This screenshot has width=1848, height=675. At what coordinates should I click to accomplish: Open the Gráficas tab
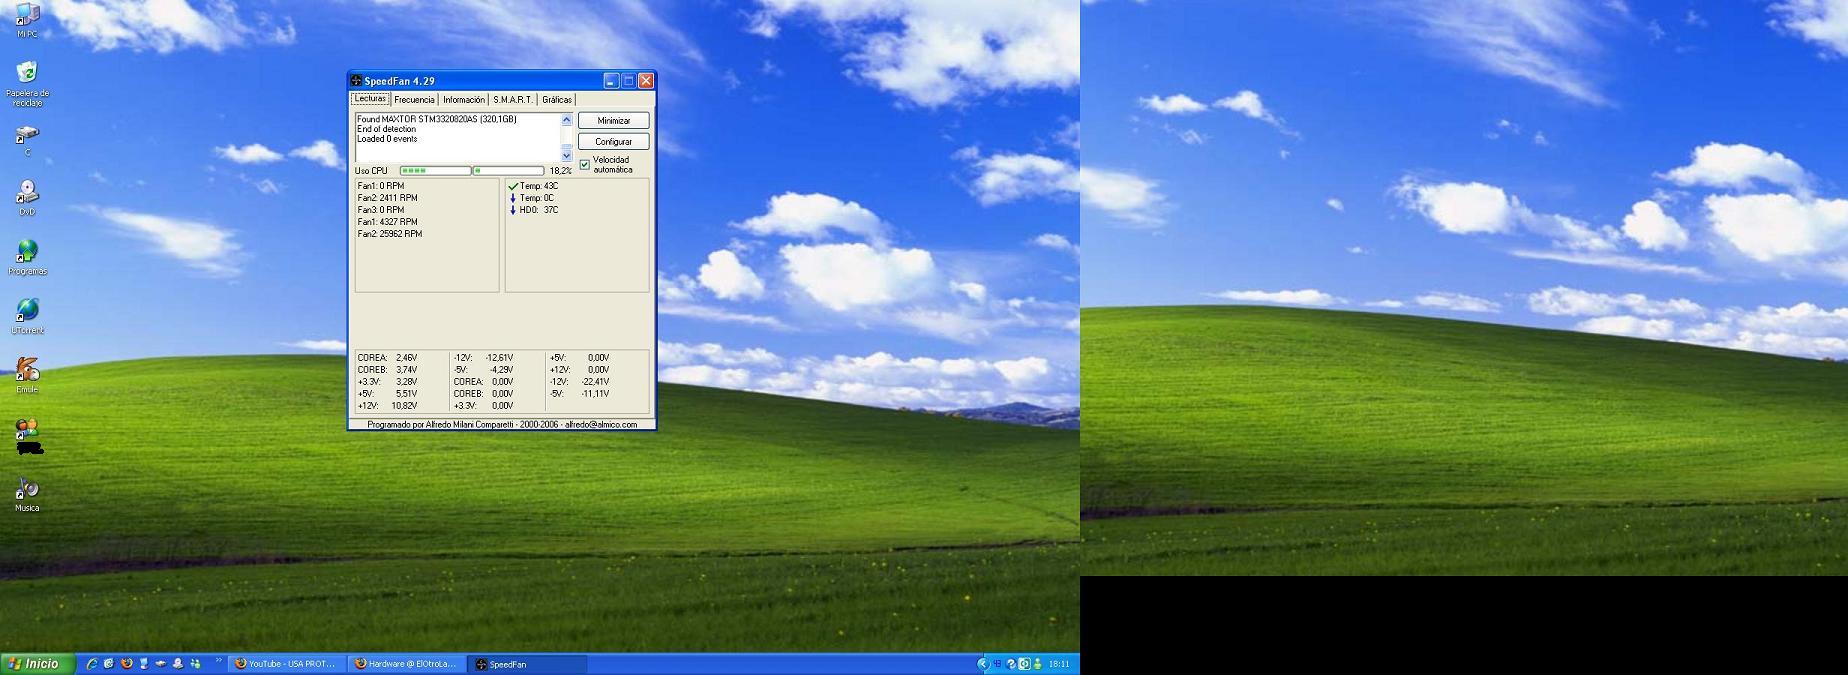557,100
